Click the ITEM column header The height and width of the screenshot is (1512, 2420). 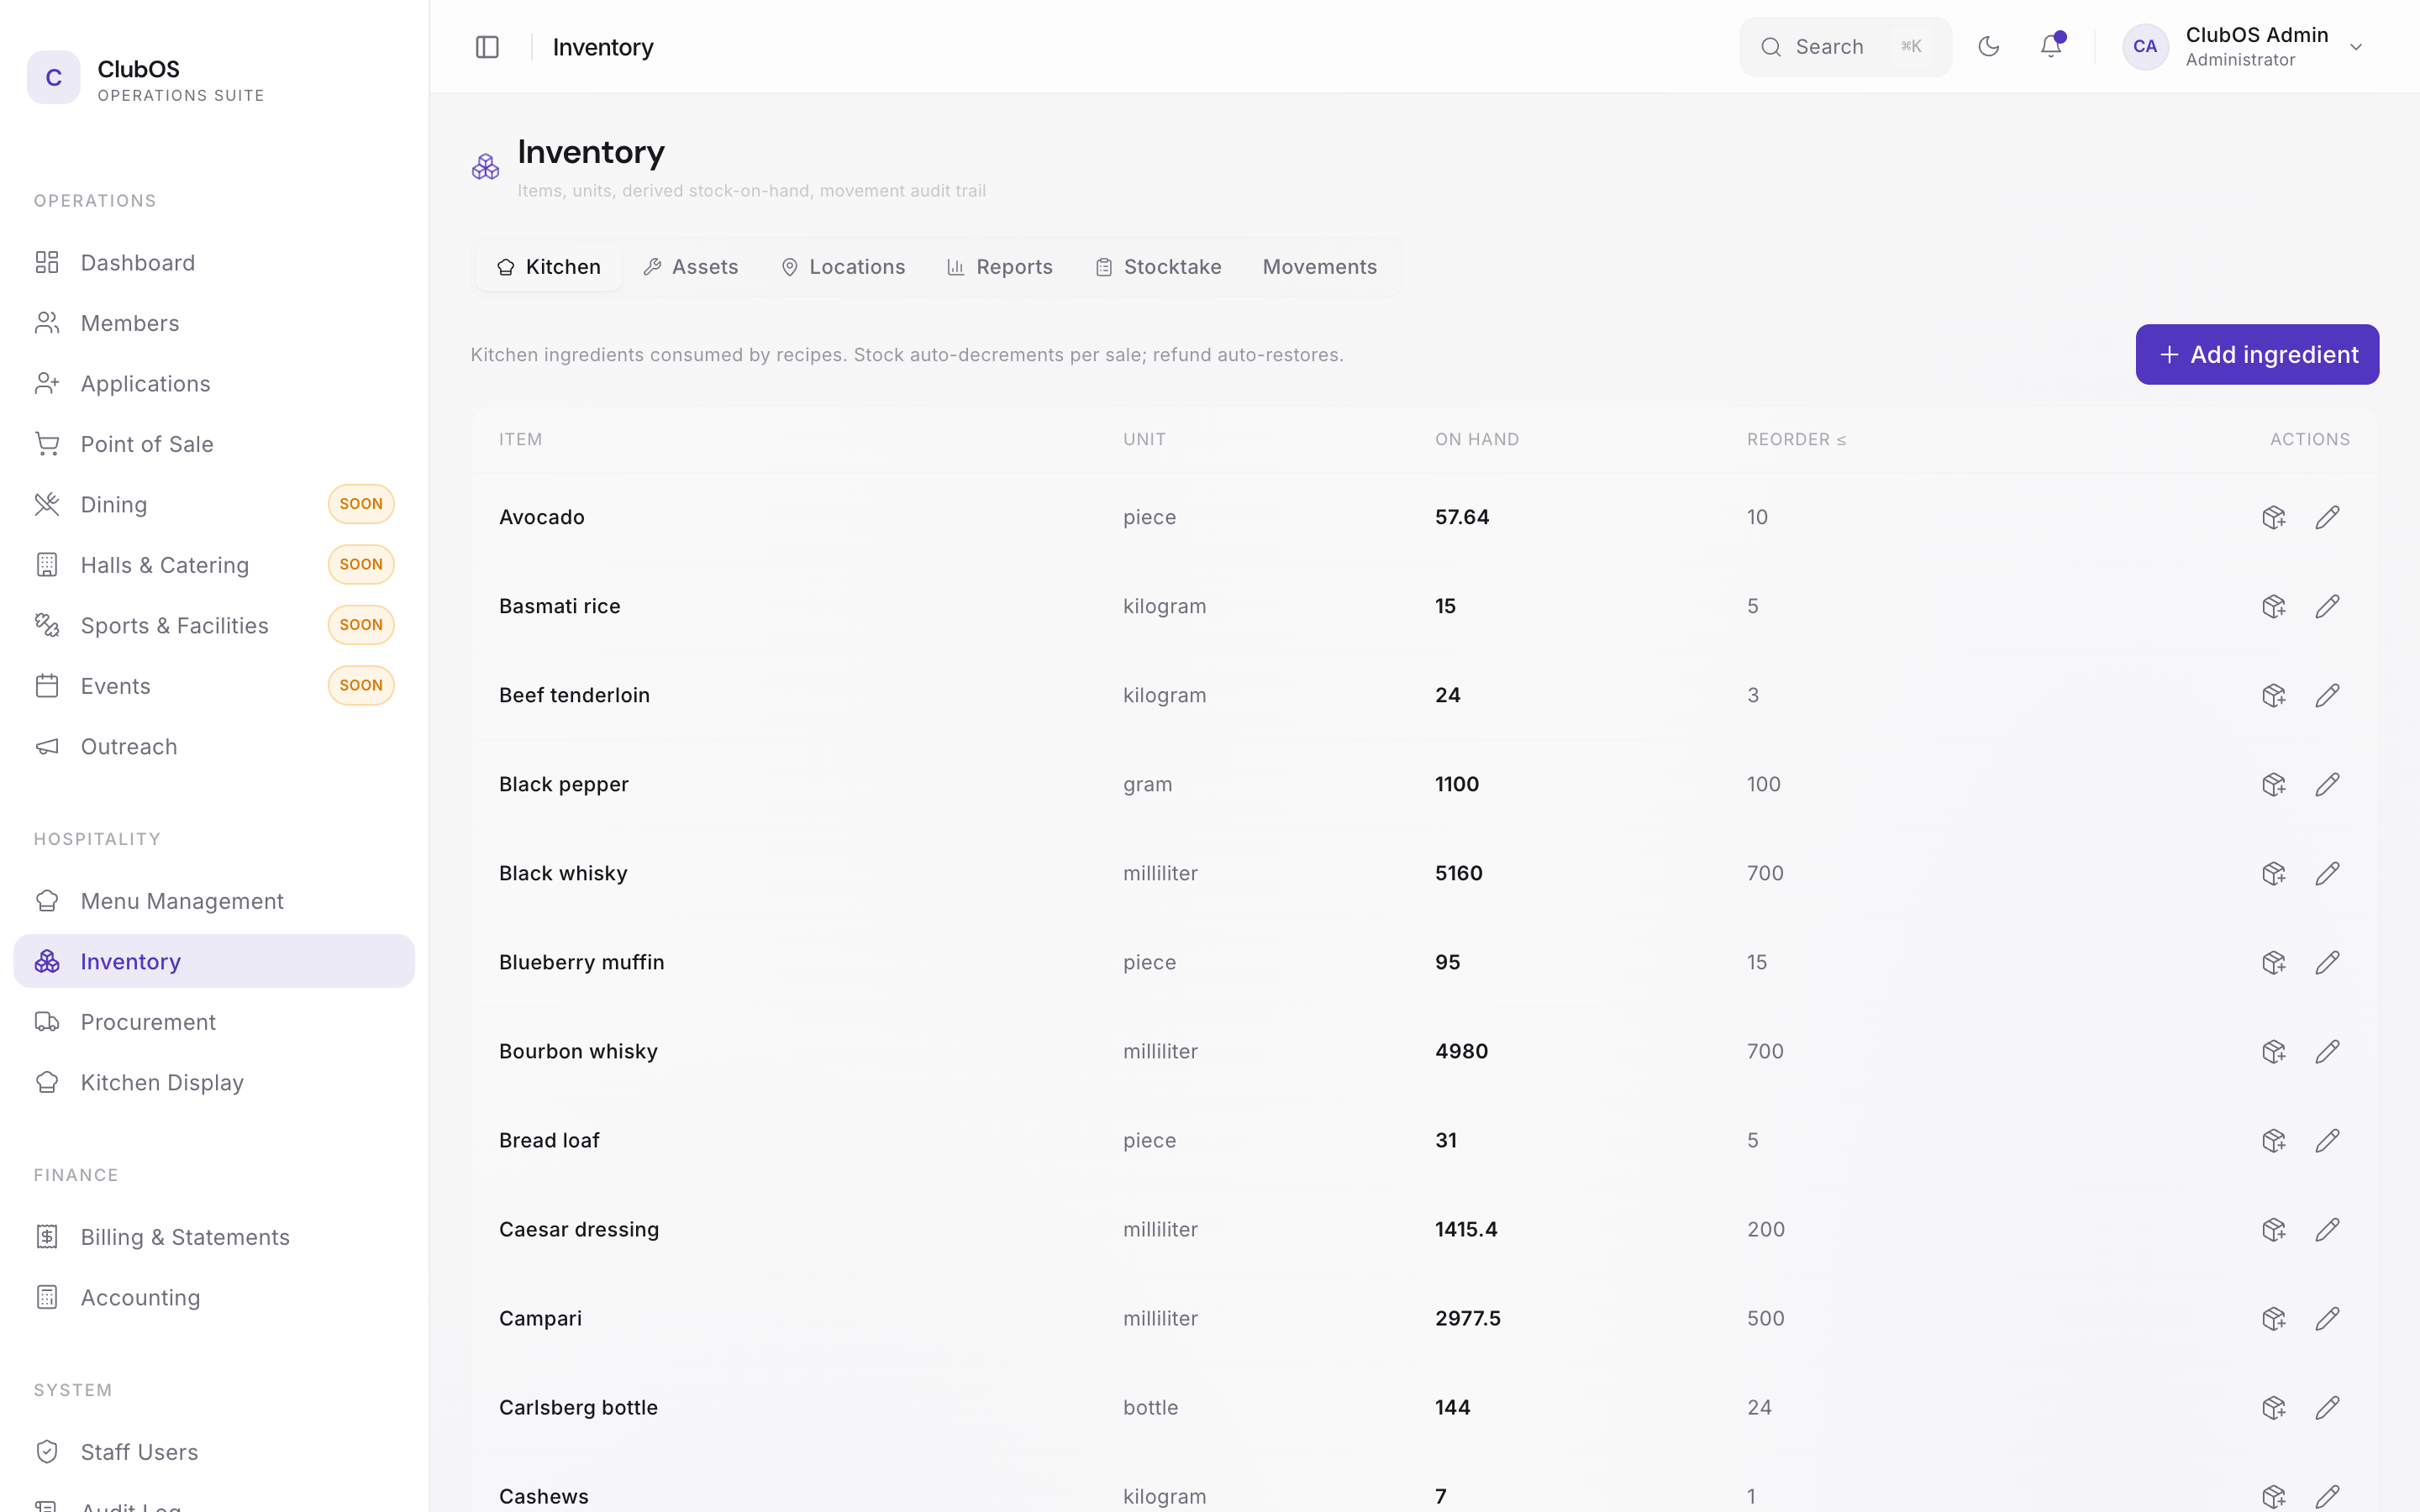(x=521, y=439)
